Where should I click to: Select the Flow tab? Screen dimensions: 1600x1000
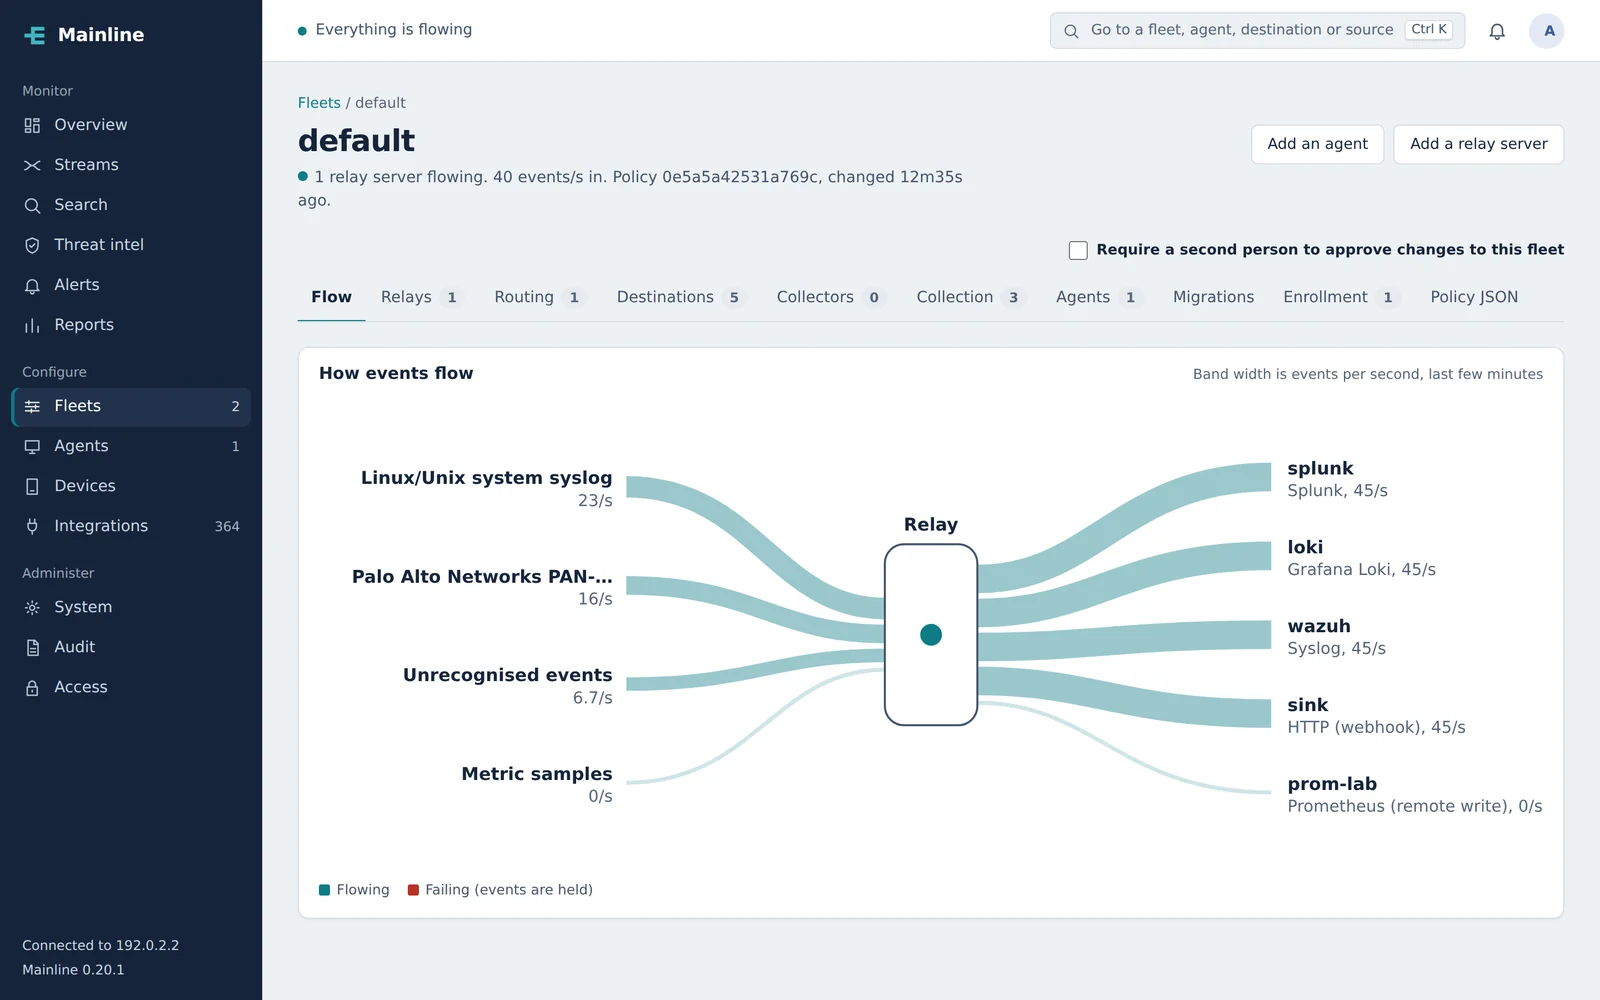[331, 297]
